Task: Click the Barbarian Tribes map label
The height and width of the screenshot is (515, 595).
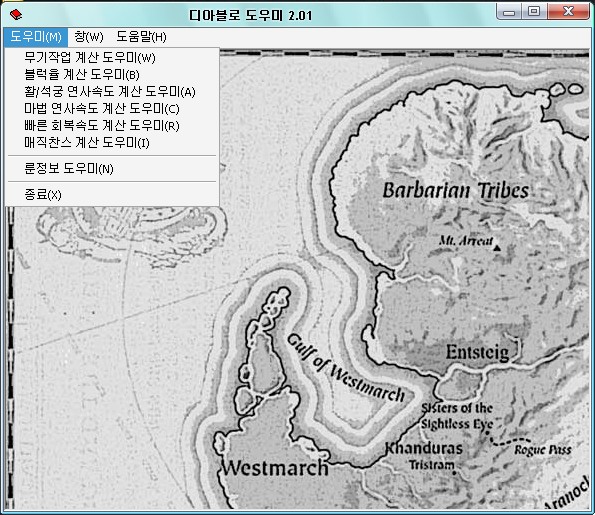Action: pos(455,190)
